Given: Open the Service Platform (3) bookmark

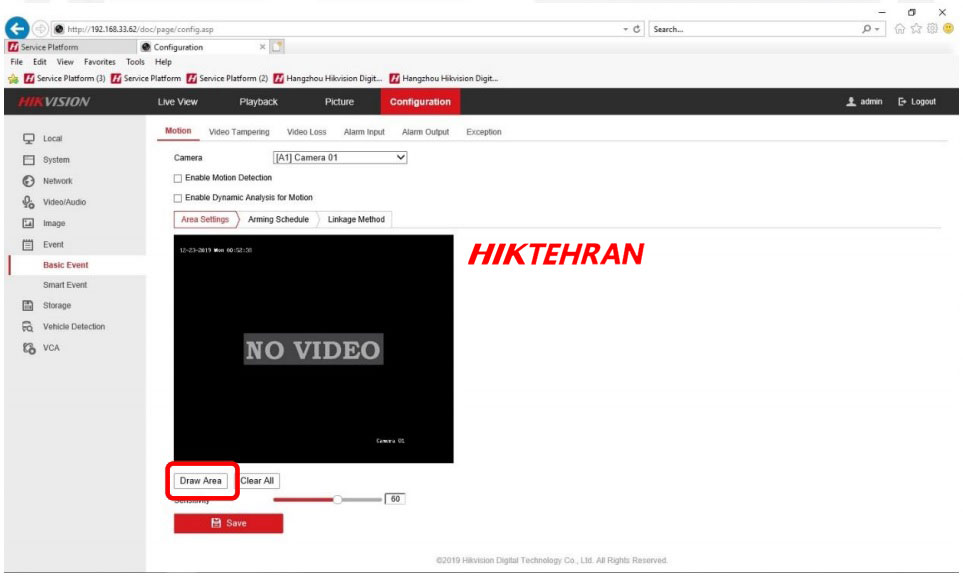Looking at the screenshot, I should point(64,79).
